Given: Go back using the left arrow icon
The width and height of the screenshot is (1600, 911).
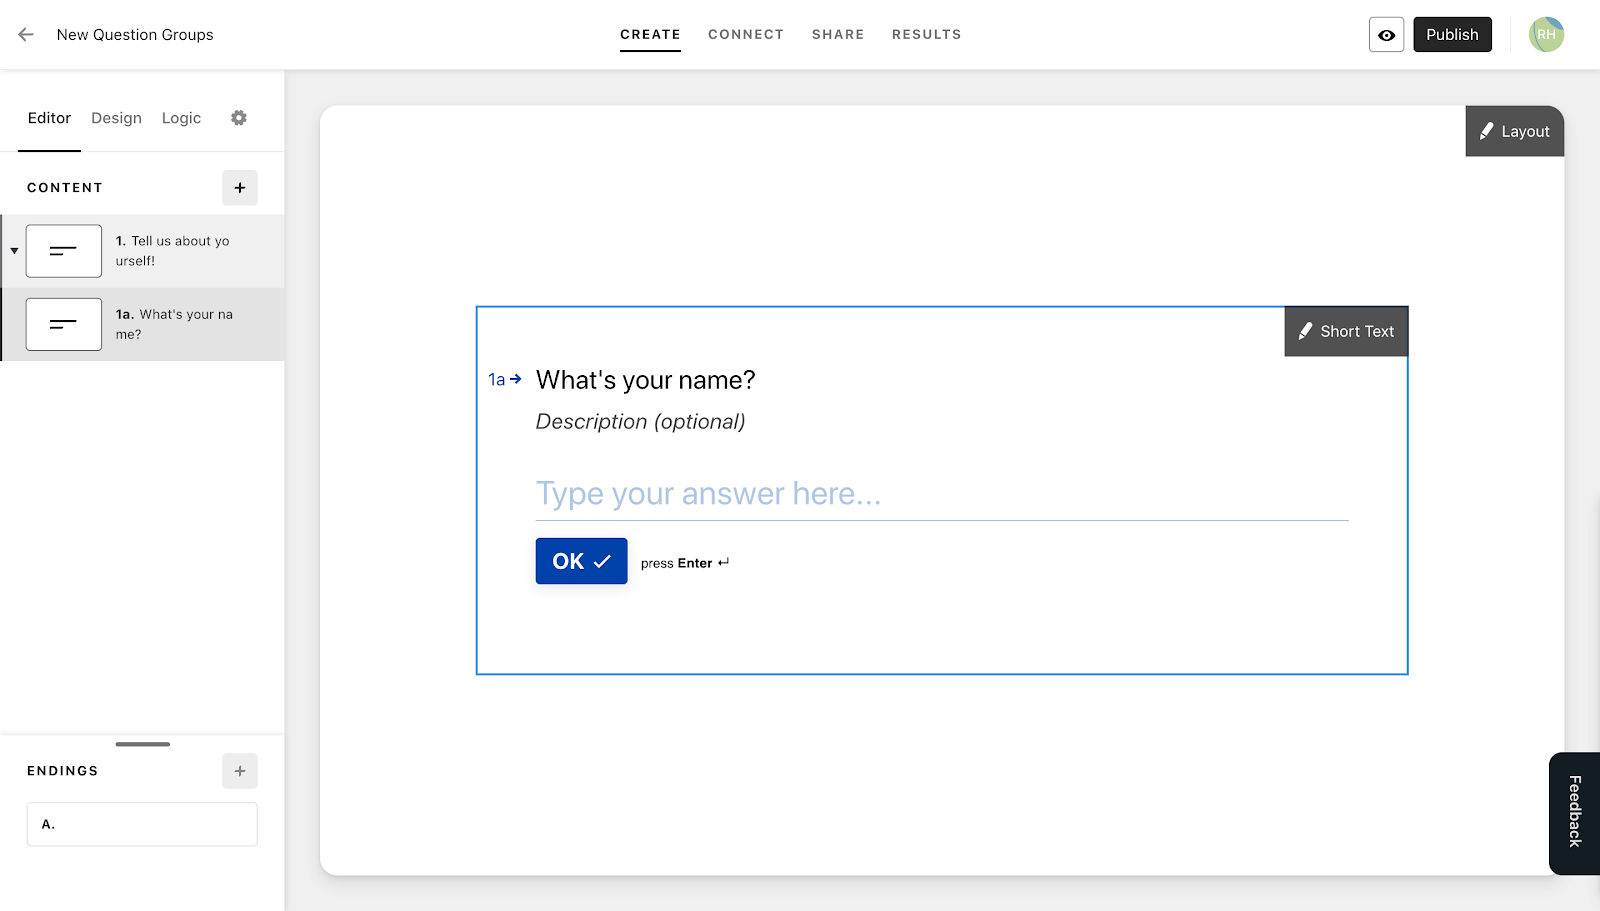Looking at the screenshot, I should [x=26, y=34].
